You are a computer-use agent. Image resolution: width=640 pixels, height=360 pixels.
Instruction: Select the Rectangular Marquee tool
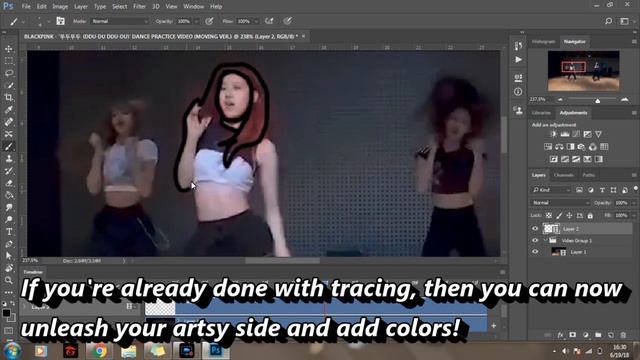click(9, 61)
